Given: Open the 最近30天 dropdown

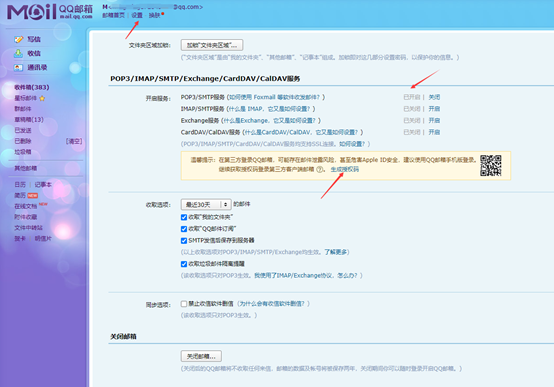Looking at the screenshot, I should click(206, 204).
